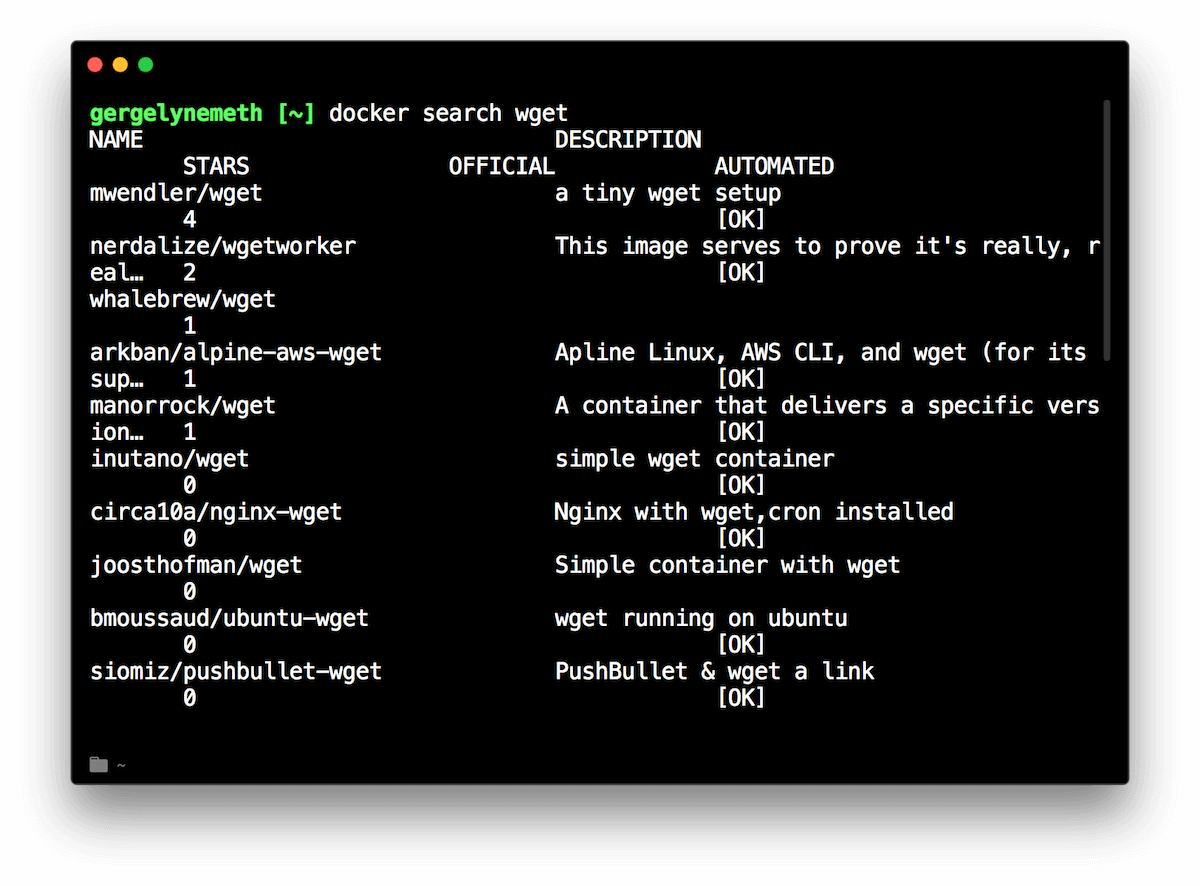Click the whalebrew/wget result line
The height and width of the screenshot is (886, 1200).
(x=182, y=298)
